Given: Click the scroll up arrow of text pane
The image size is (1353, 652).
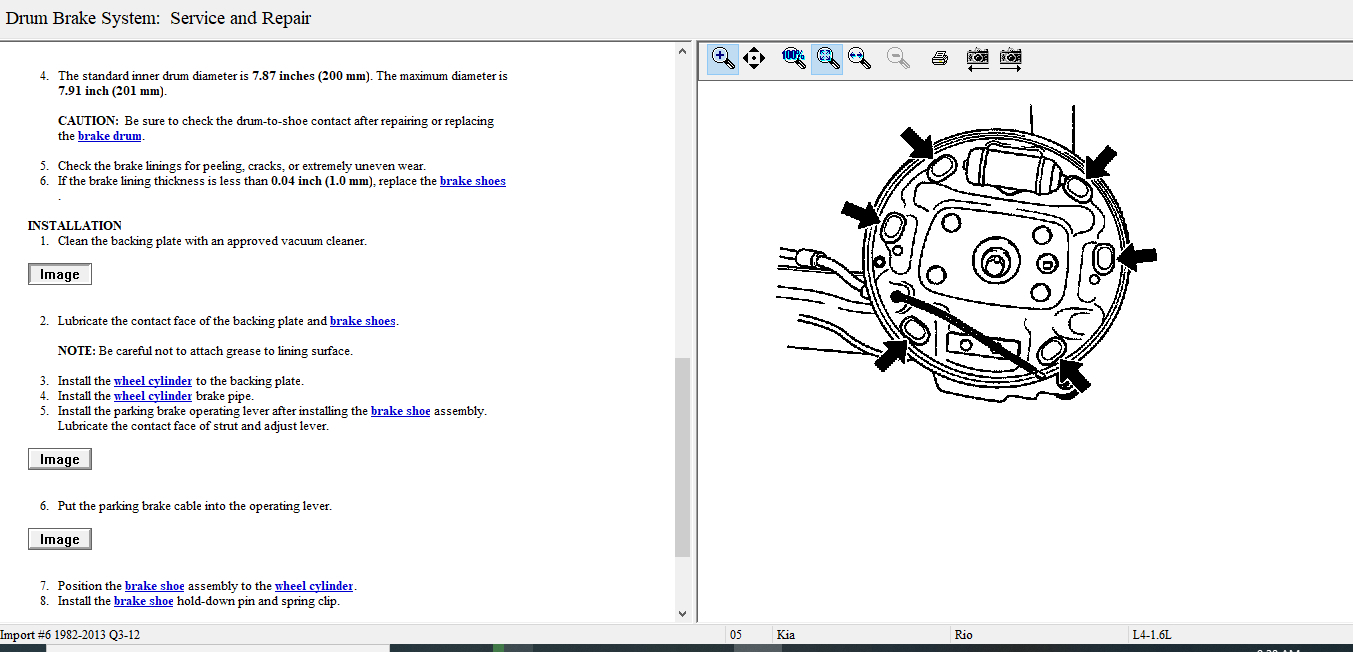Looking at the screenshot, I should [683, 52].
